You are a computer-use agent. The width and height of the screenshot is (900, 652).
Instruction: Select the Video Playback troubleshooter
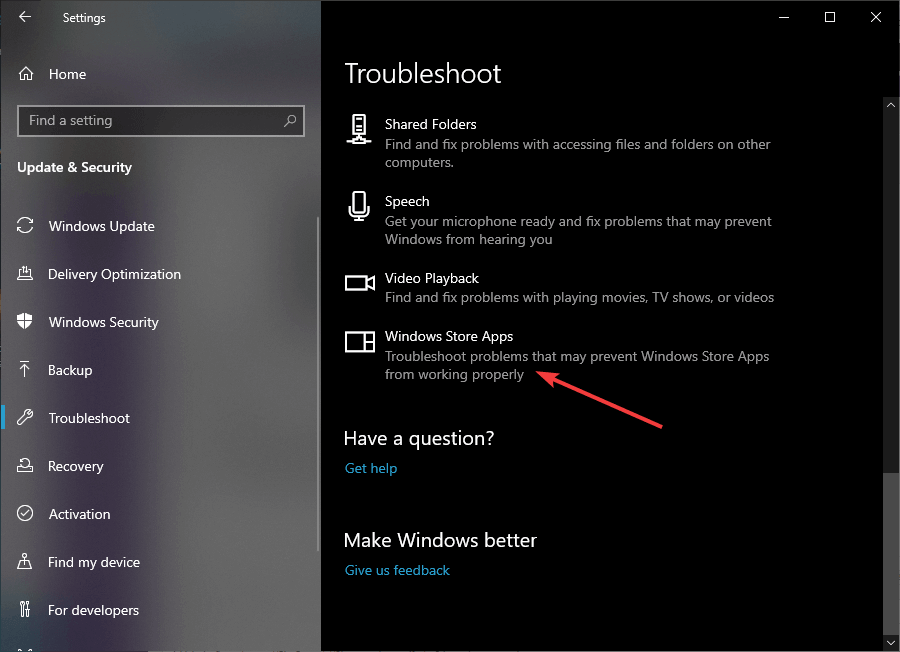560,288
